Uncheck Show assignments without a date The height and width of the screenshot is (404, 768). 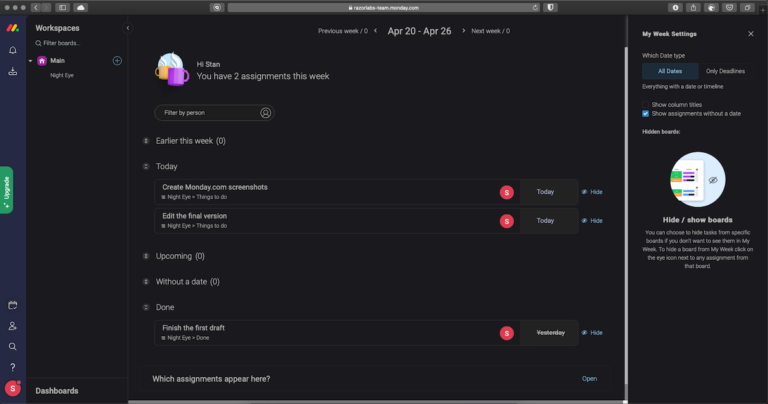(x=646, y=114)
